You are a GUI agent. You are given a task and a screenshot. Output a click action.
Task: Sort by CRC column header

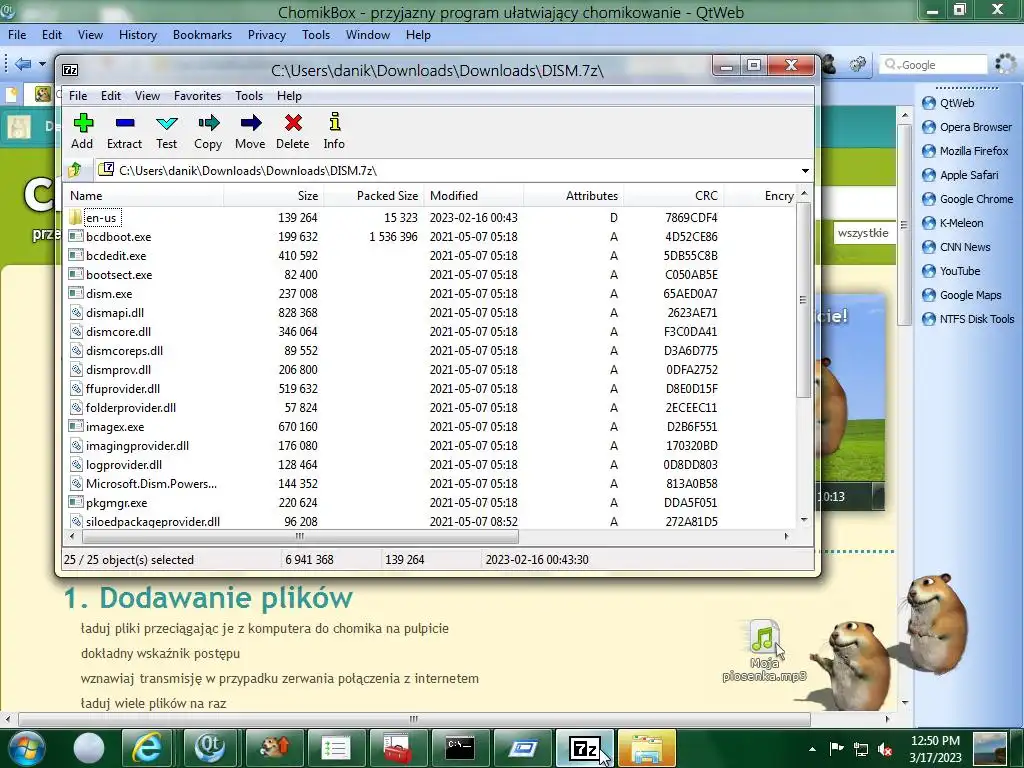[x=674, y=196]
